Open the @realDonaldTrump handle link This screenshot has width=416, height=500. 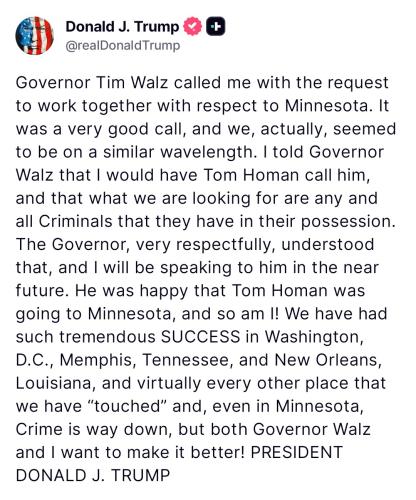click(x=123, y=45)
